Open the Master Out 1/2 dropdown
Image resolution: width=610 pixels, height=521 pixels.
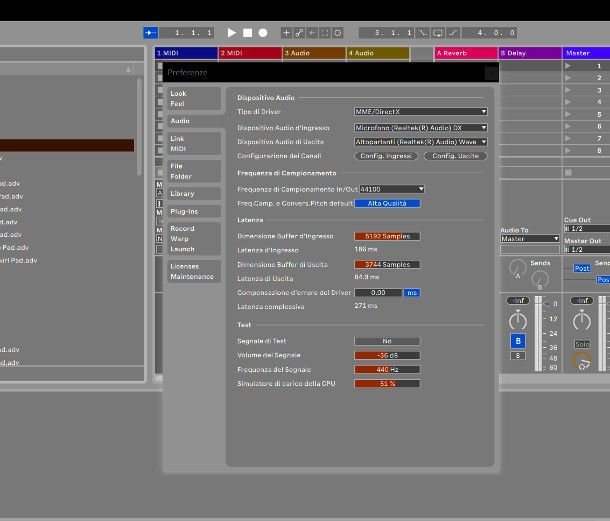click(587, 249)
